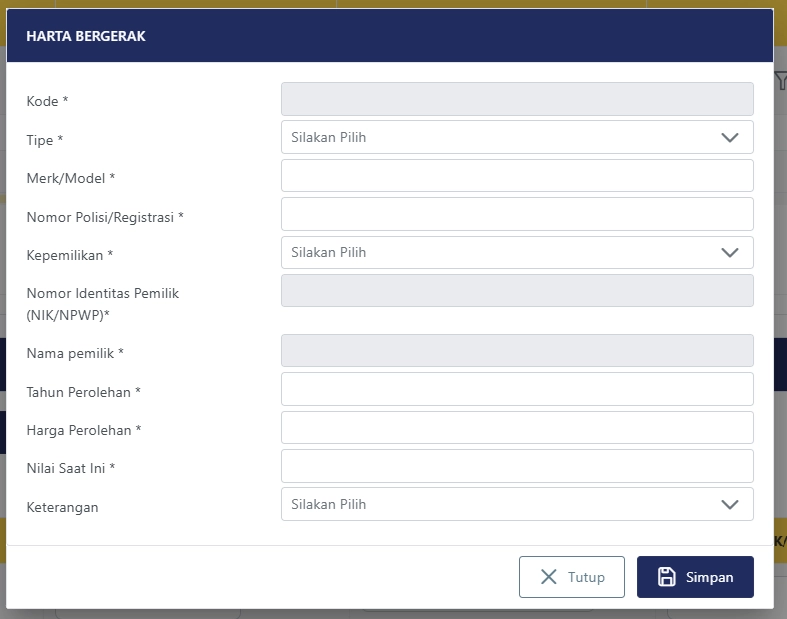787x619 pixels.
Task: Click the greyed-out Kode field
Action: click(x=516, y=99)
